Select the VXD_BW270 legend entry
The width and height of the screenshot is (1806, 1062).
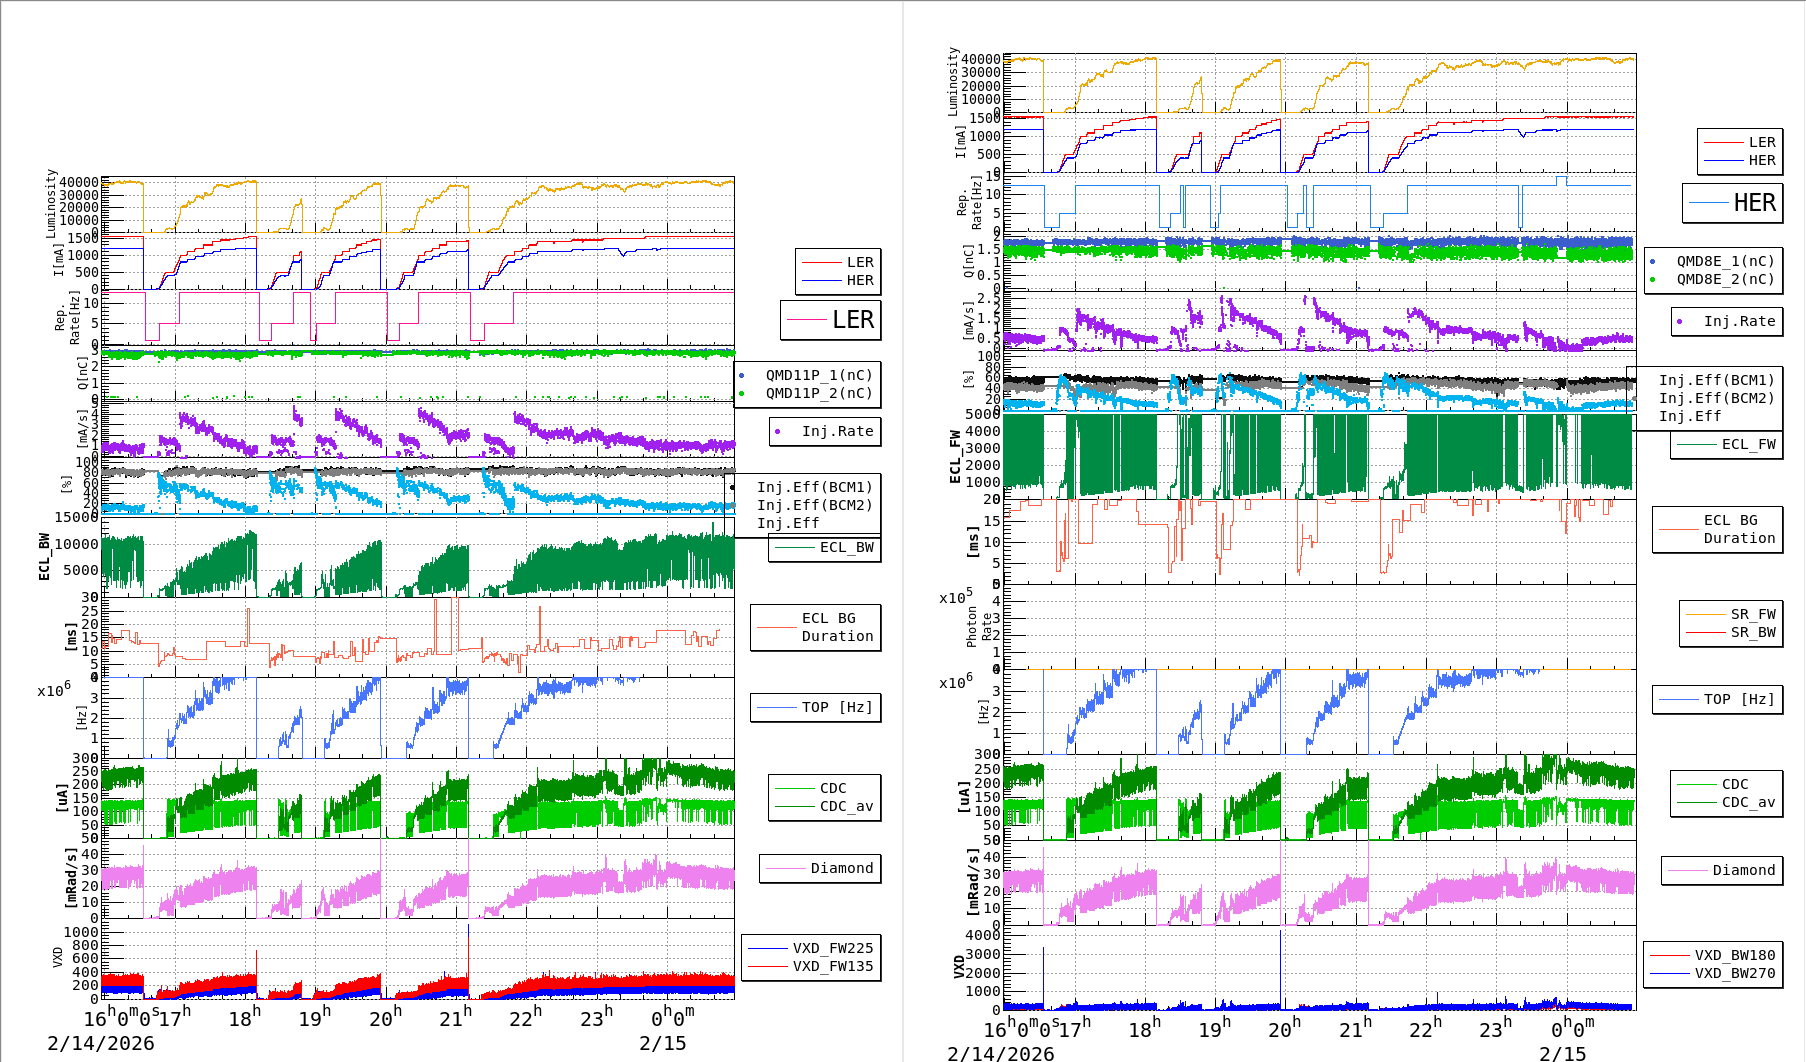pos(1733,973)
